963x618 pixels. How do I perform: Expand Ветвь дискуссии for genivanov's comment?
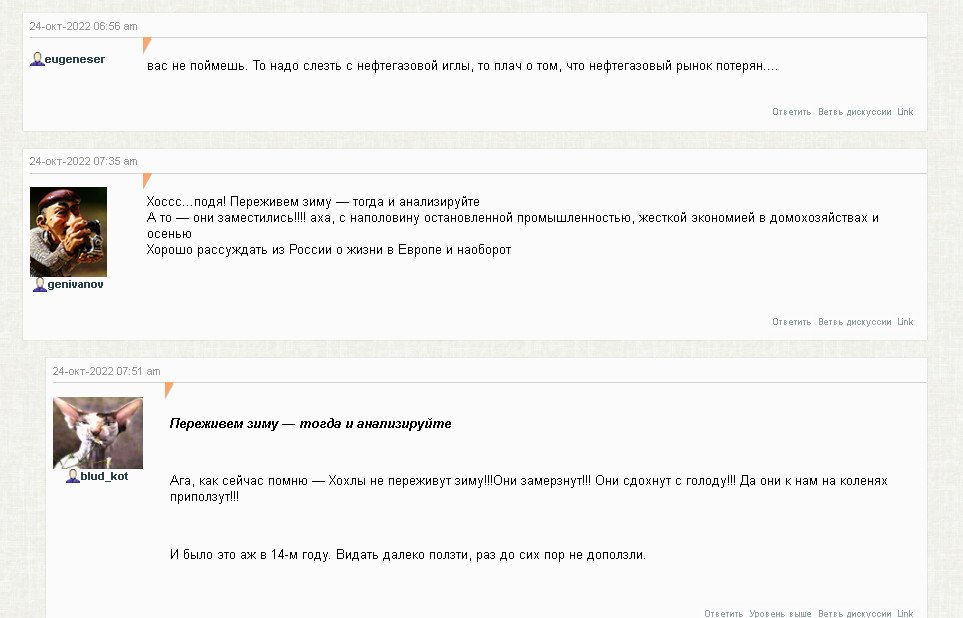(x=854, y=322)
